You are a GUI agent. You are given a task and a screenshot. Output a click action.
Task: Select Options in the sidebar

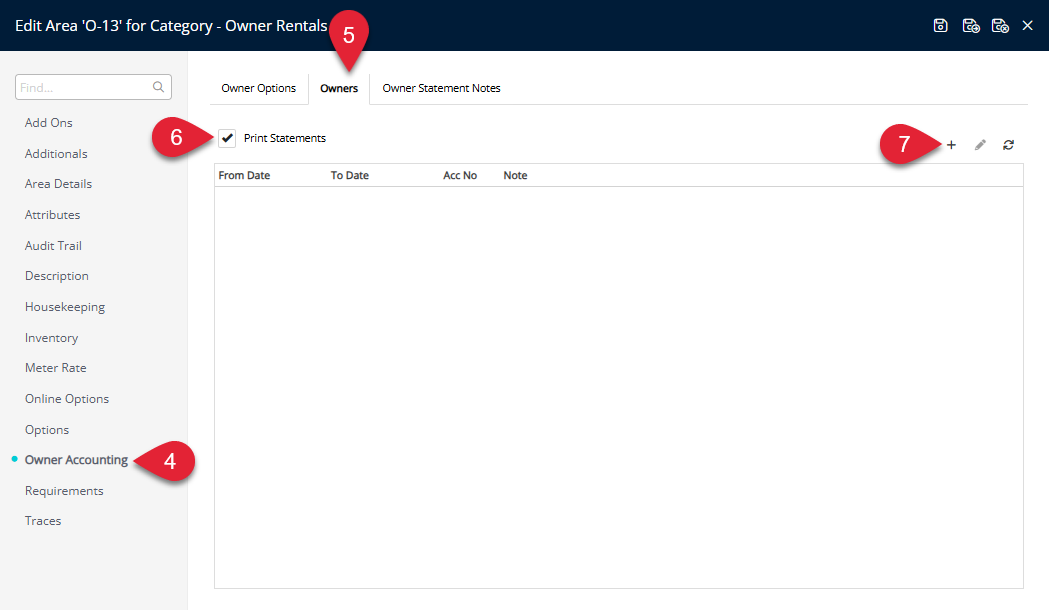point(47,429)
